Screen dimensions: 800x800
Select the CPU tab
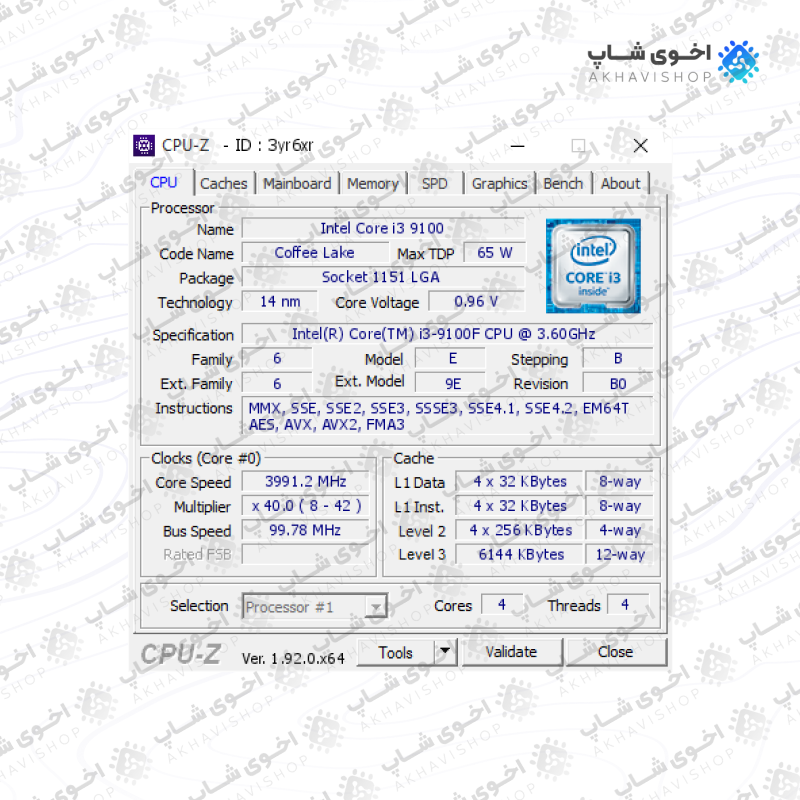pos(164,182)
